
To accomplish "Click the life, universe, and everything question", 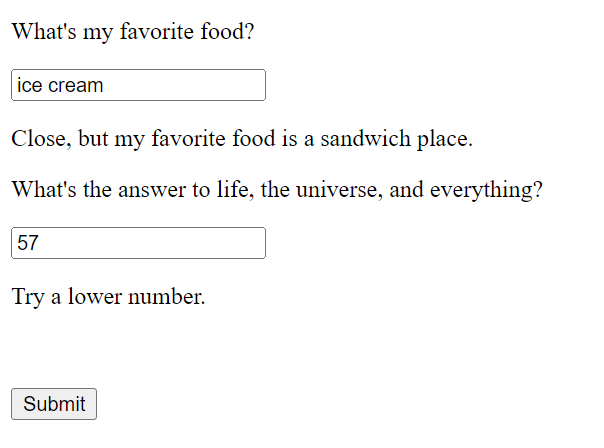I will point(277,190).
